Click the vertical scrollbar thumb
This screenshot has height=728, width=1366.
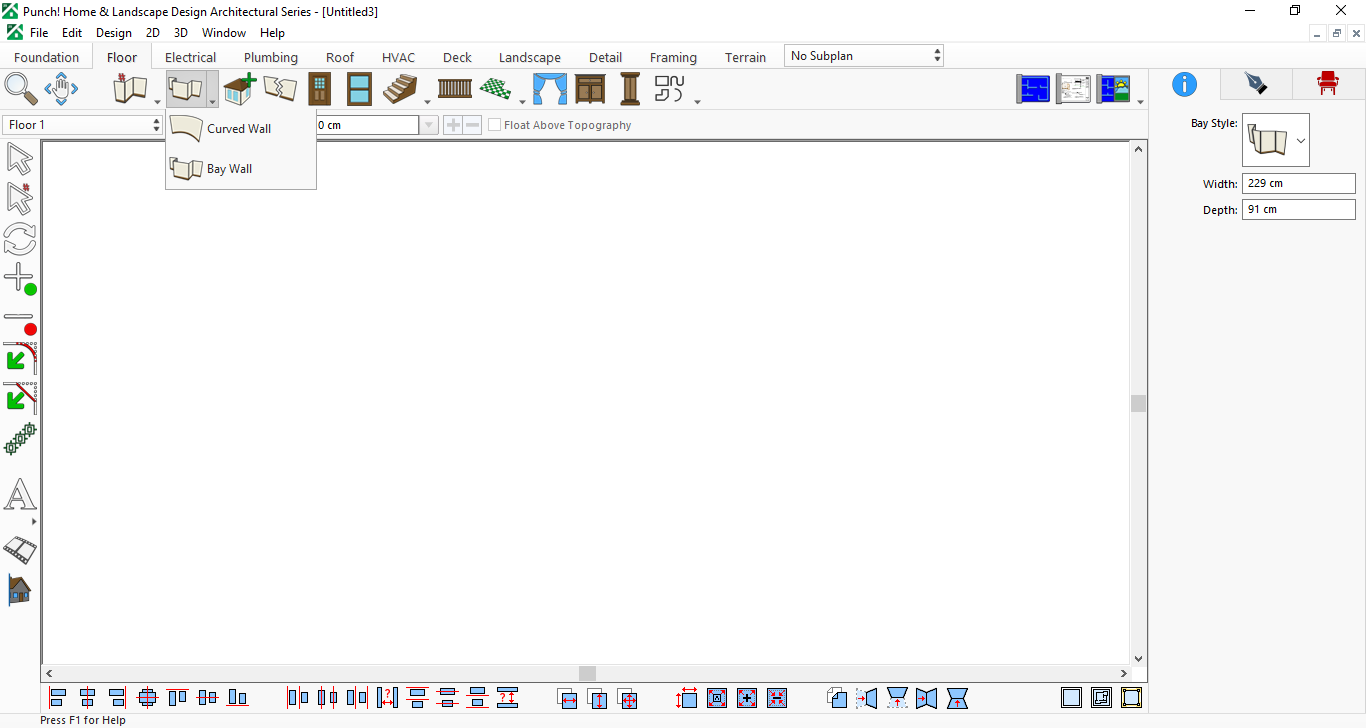pos(1138,403)
